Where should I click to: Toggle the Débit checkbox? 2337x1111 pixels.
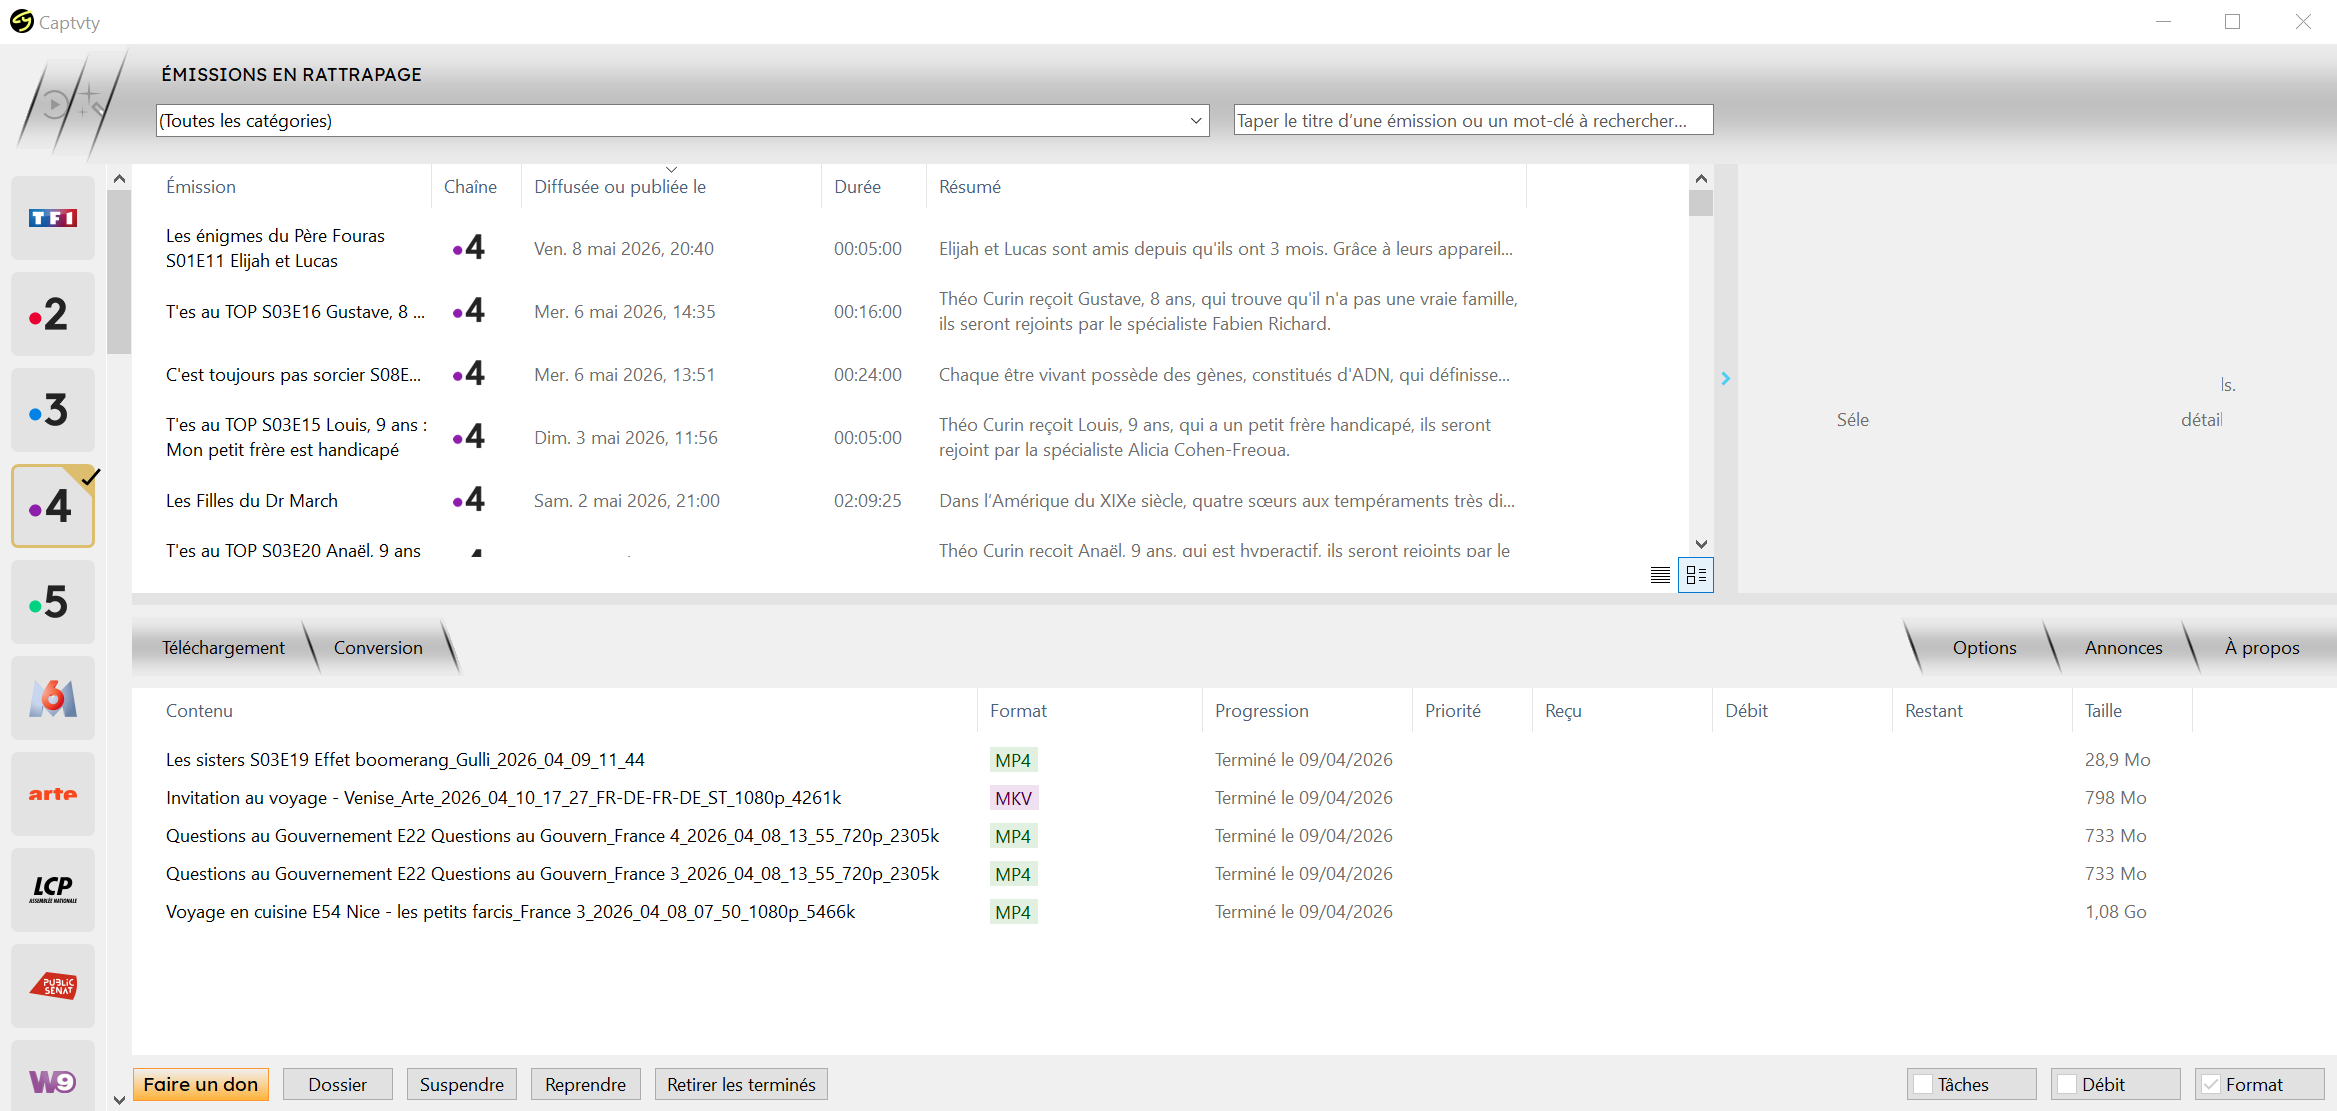point(2067,1084)
